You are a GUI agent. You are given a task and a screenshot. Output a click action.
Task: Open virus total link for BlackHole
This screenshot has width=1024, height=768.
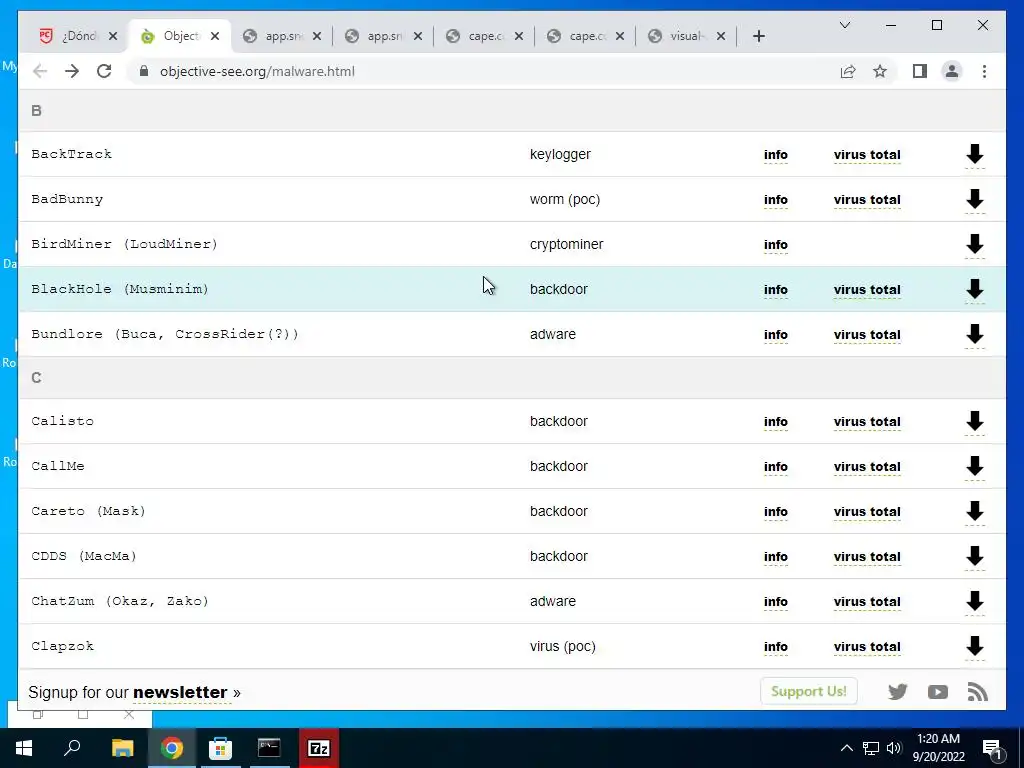(867, 290)
